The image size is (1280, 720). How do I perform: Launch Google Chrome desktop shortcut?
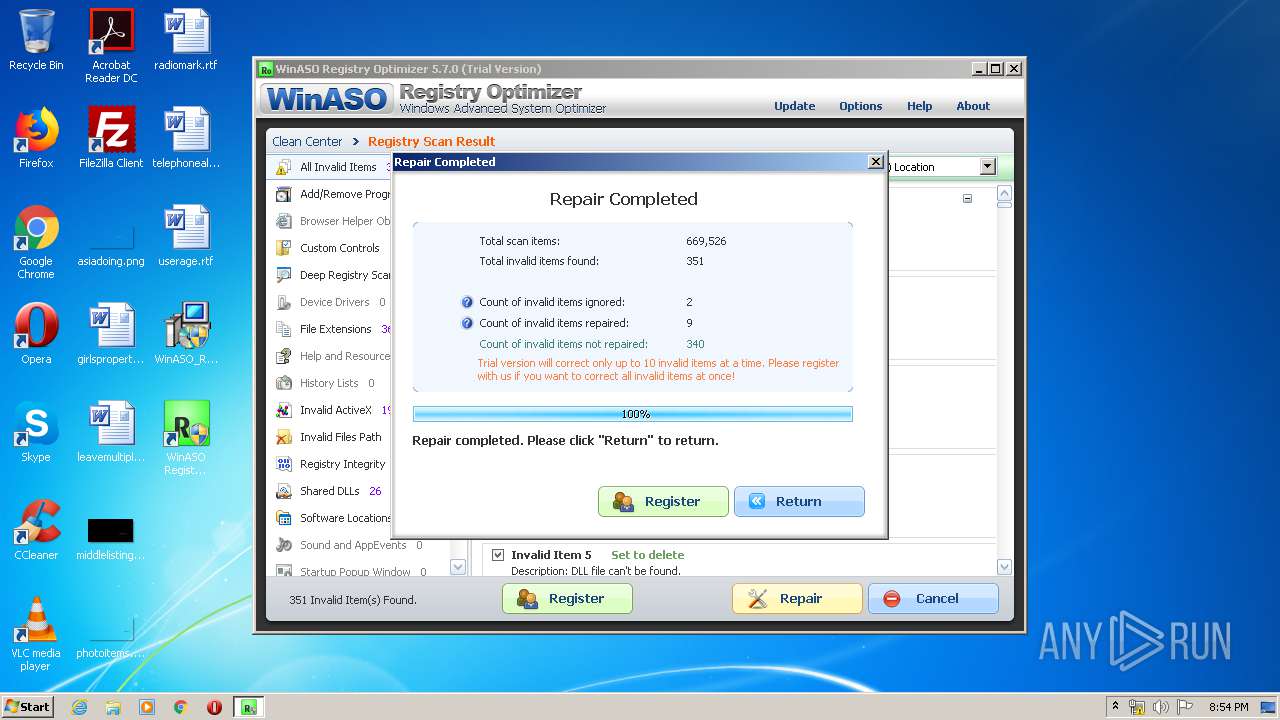point(36,242)
